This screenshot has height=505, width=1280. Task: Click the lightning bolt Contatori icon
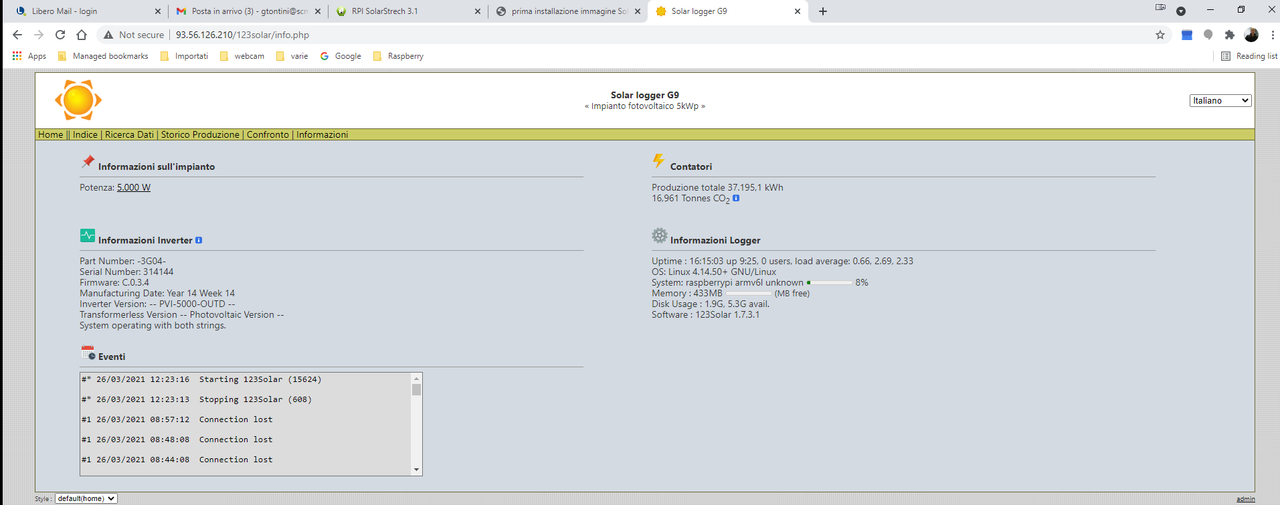658,161
